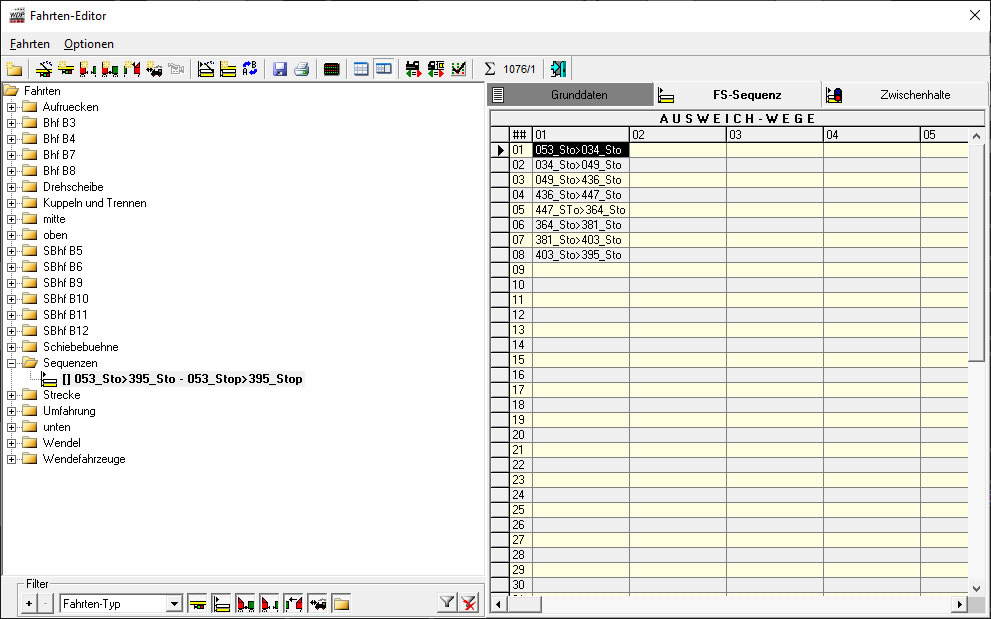Click the new folder icon in toolbar
991x619 pixels.
coord(14,69)
